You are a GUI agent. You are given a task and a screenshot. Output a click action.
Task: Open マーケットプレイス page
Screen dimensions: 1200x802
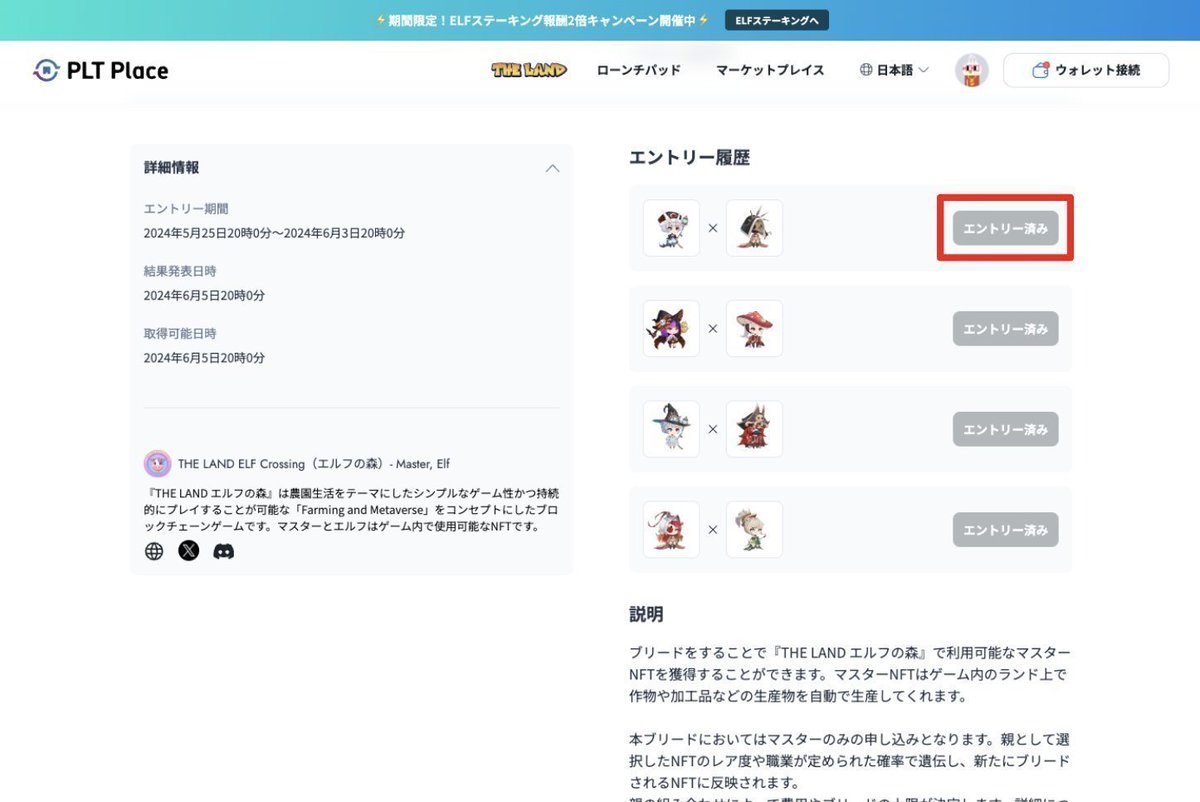pos(770,70)
